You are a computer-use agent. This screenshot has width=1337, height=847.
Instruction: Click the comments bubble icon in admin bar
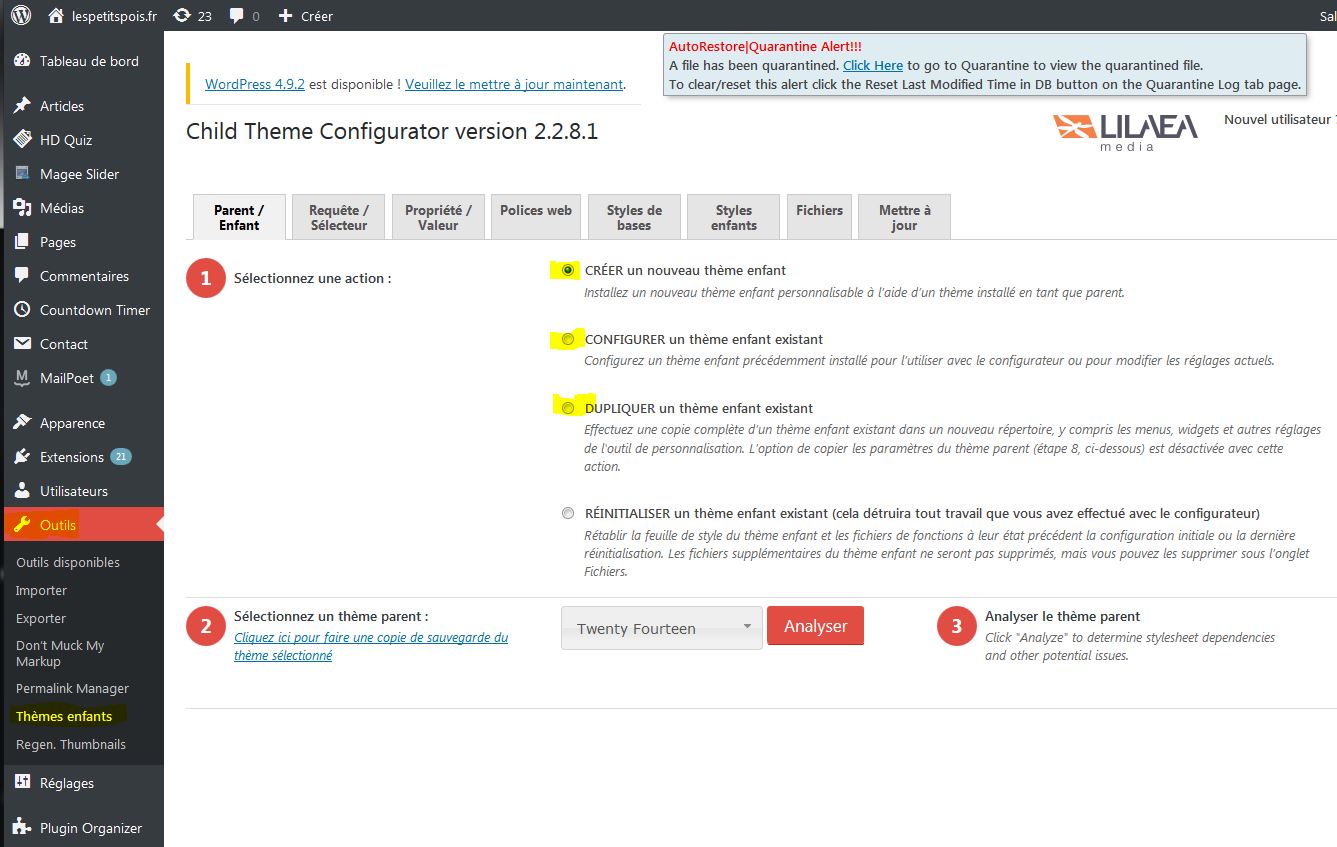coord(237,16)
